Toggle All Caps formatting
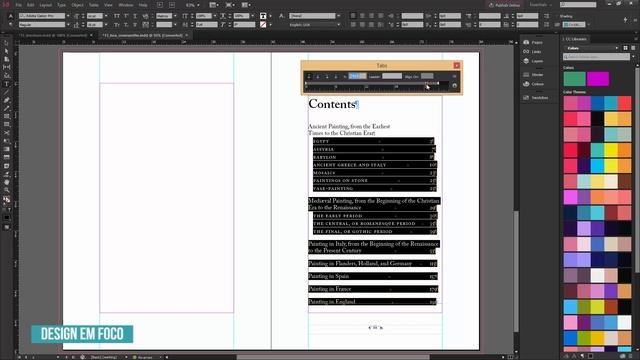This screenshot has width=640, height=360. click(x=117, y=16)
